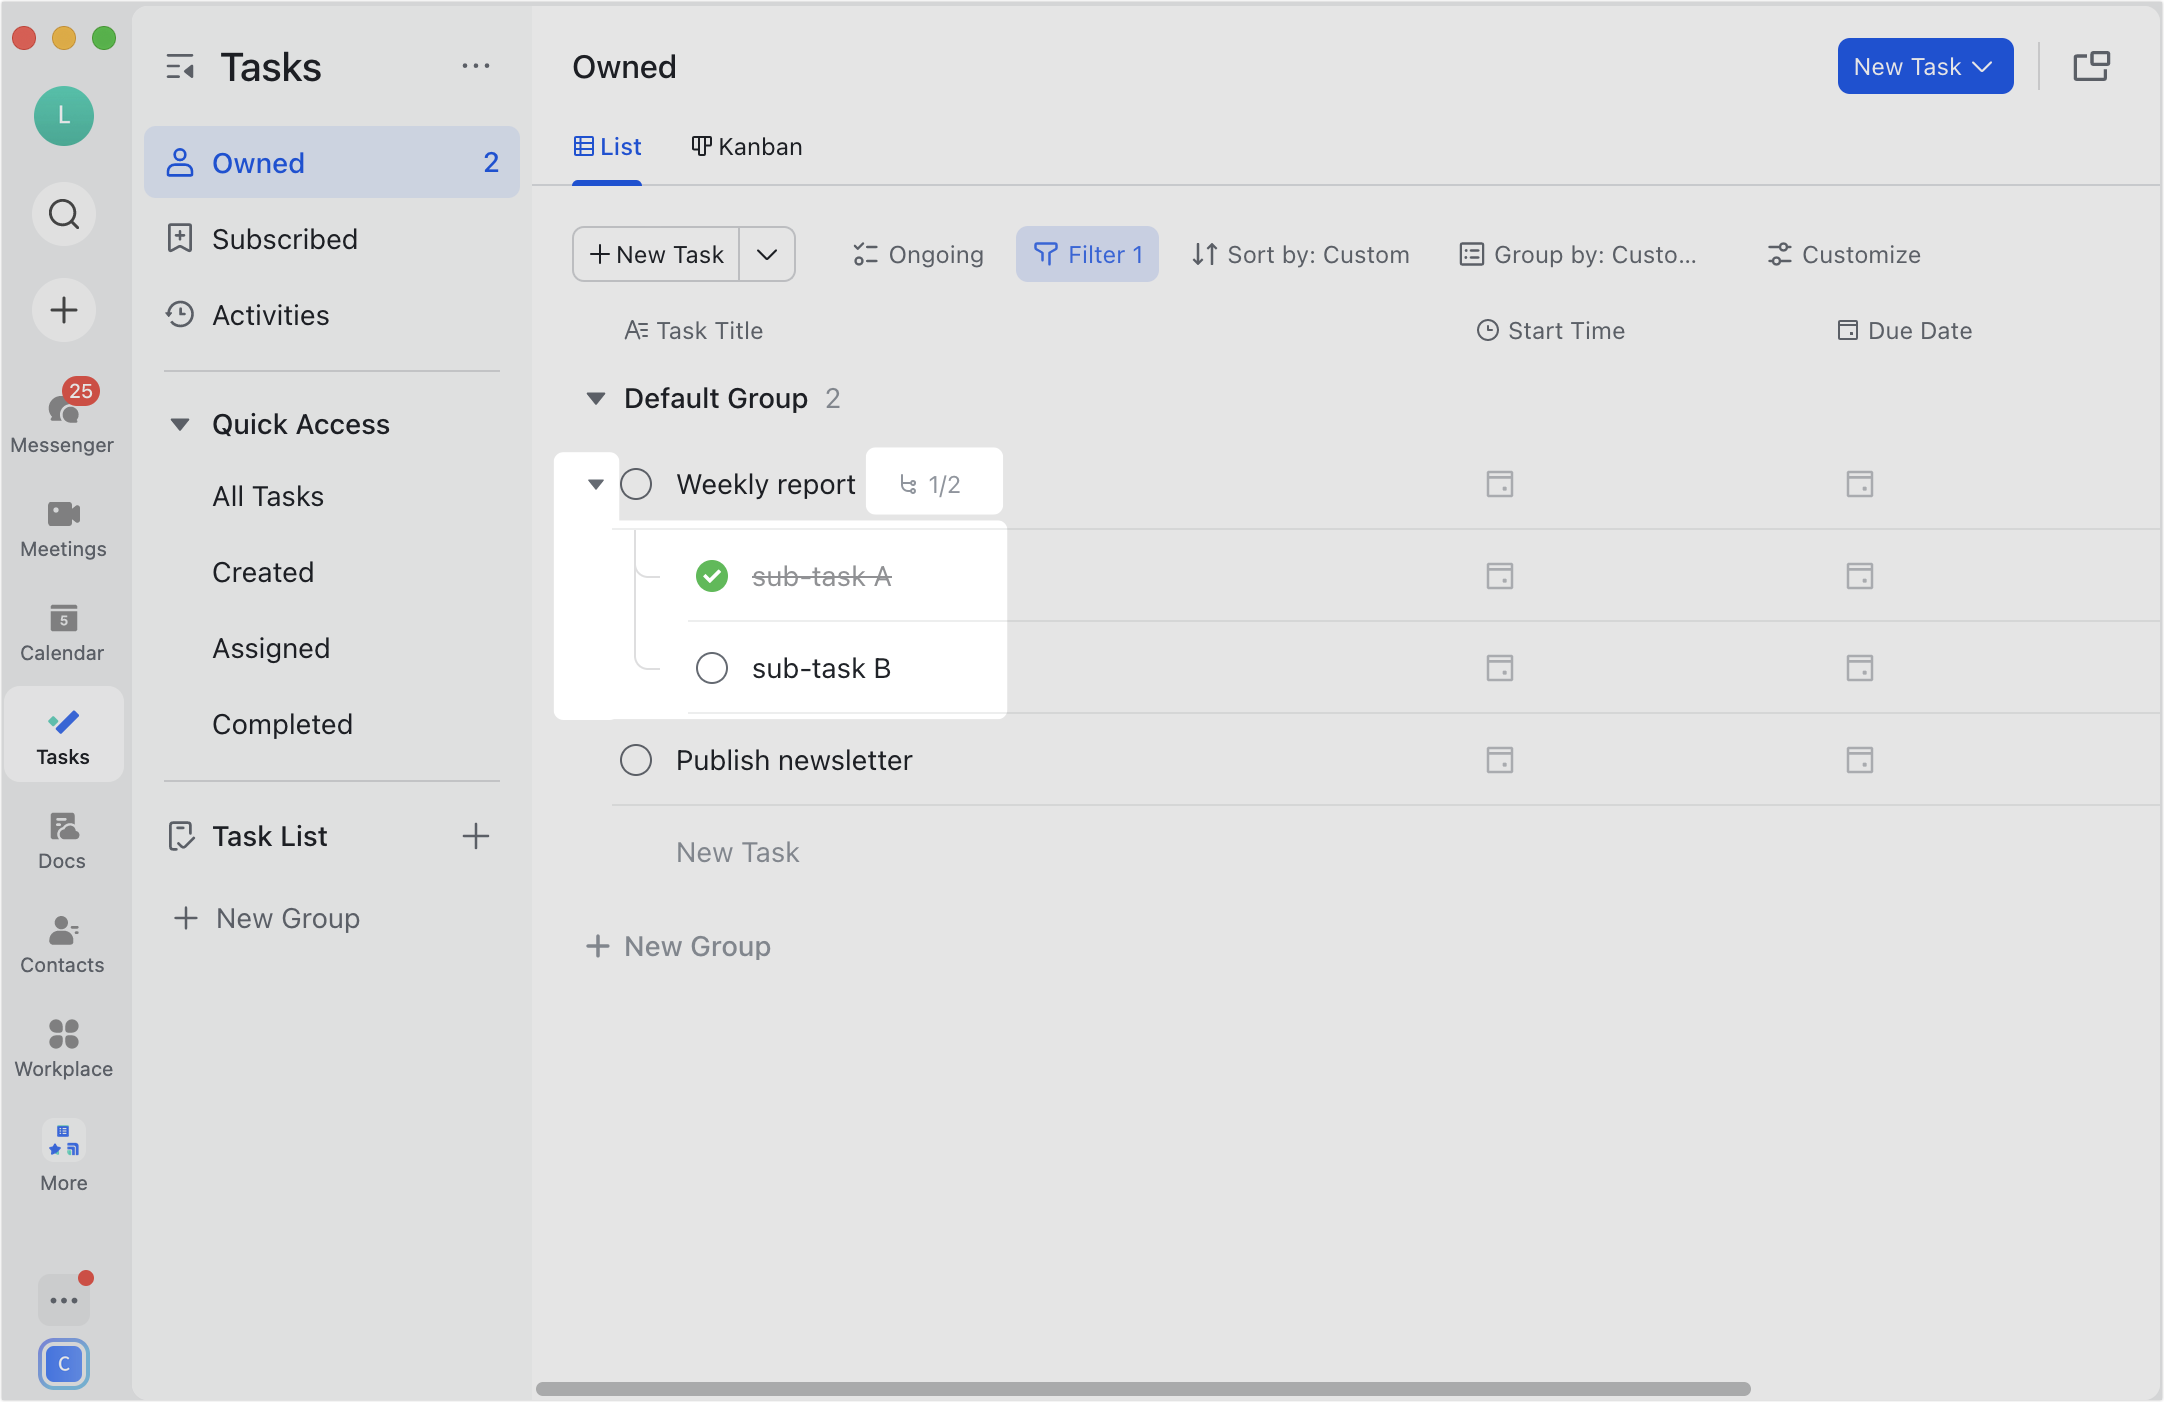Open Contacts from the sidebar
The width and height of the screenshot is (2164, 1402).
63,941
